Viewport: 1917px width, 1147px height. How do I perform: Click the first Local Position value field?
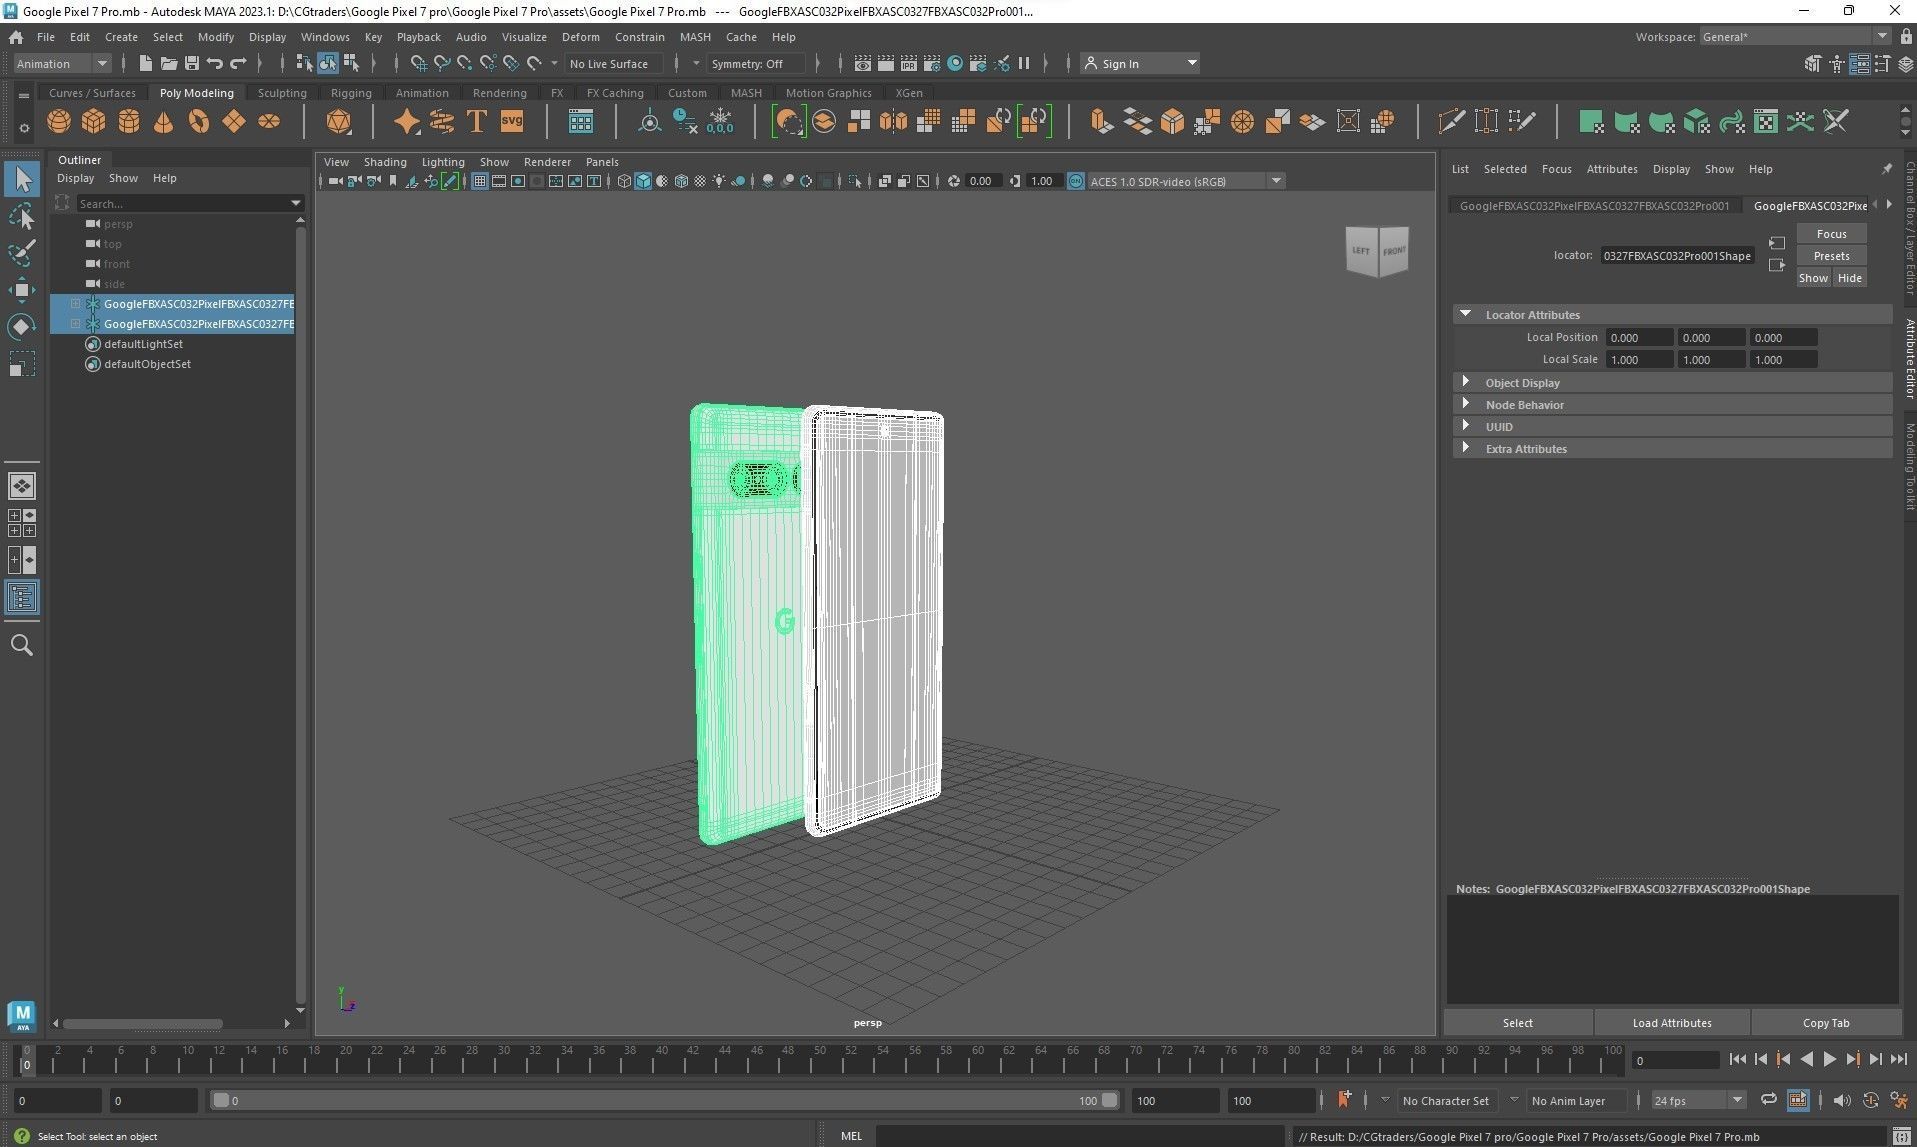coord(1639,338)
